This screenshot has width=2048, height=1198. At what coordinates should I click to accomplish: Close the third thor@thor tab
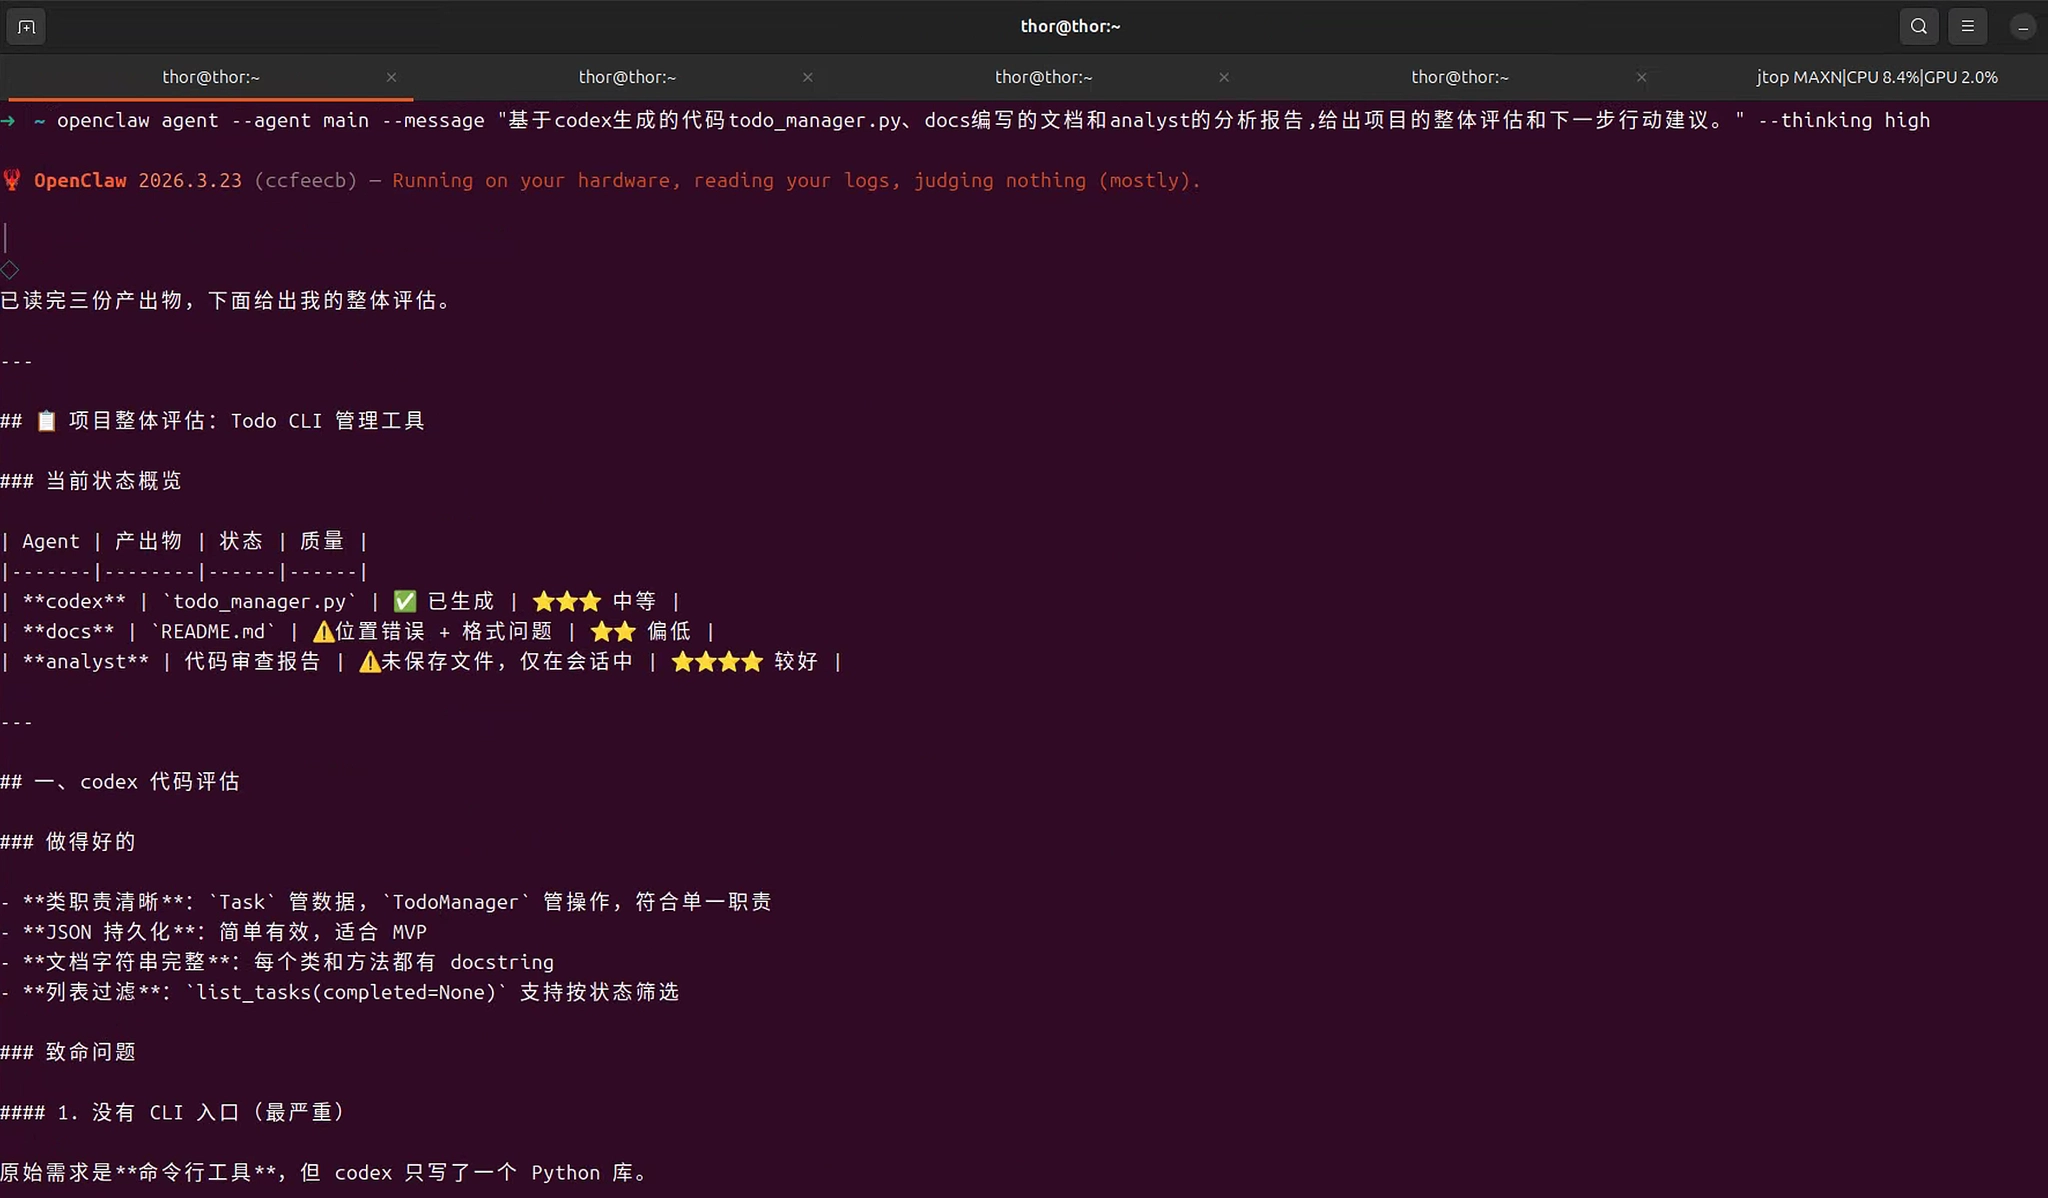coord(1223,77)
